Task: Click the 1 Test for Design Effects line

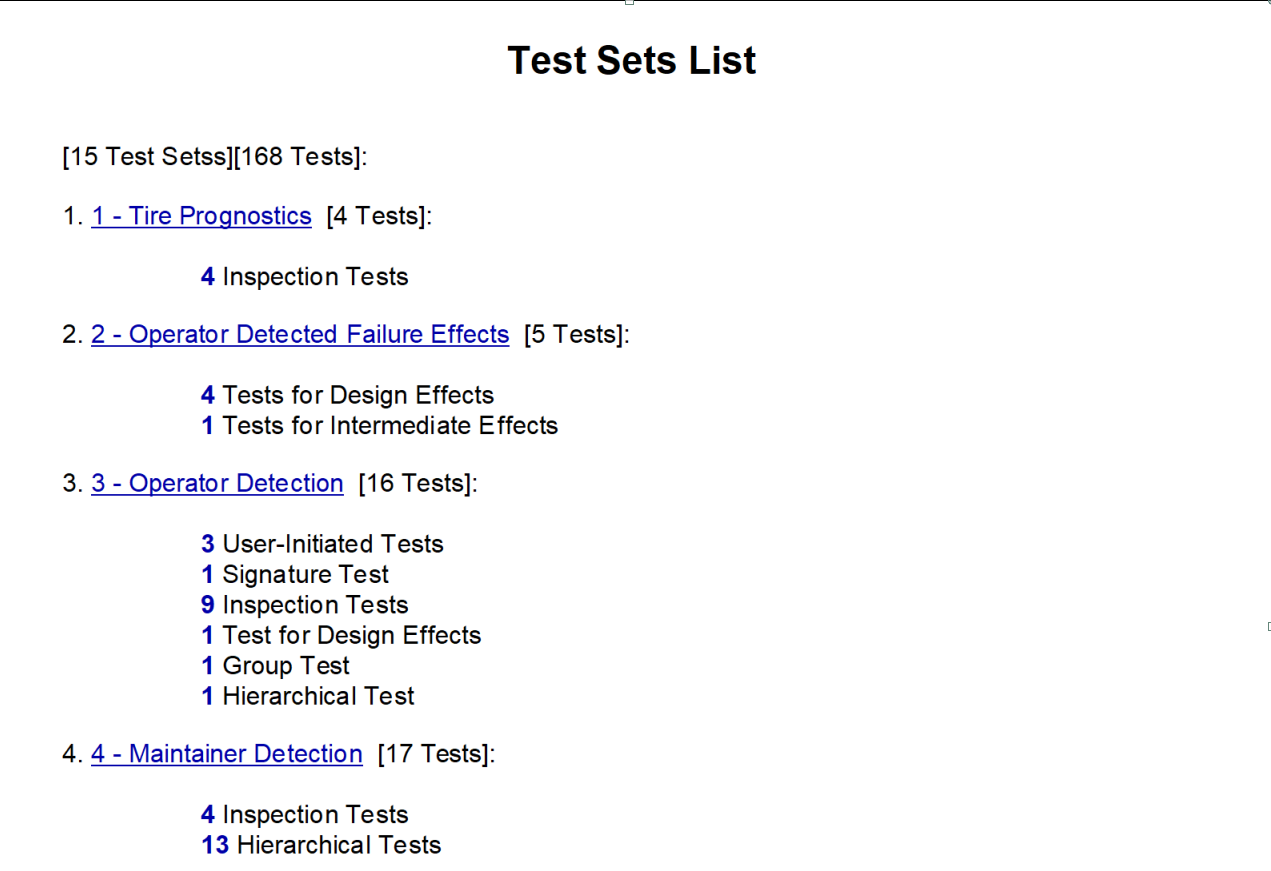Action: tap(341, 636)
